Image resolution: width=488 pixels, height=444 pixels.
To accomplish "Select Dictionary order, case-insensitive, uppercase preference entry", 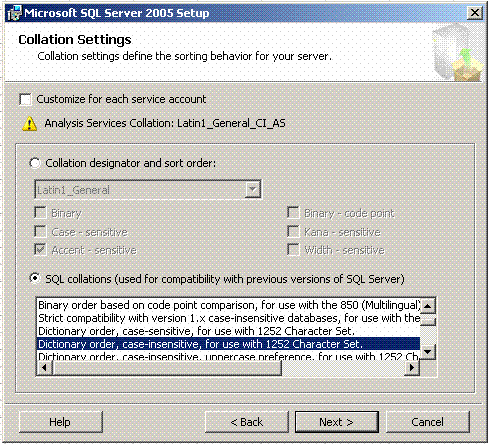I will (228, 355).
